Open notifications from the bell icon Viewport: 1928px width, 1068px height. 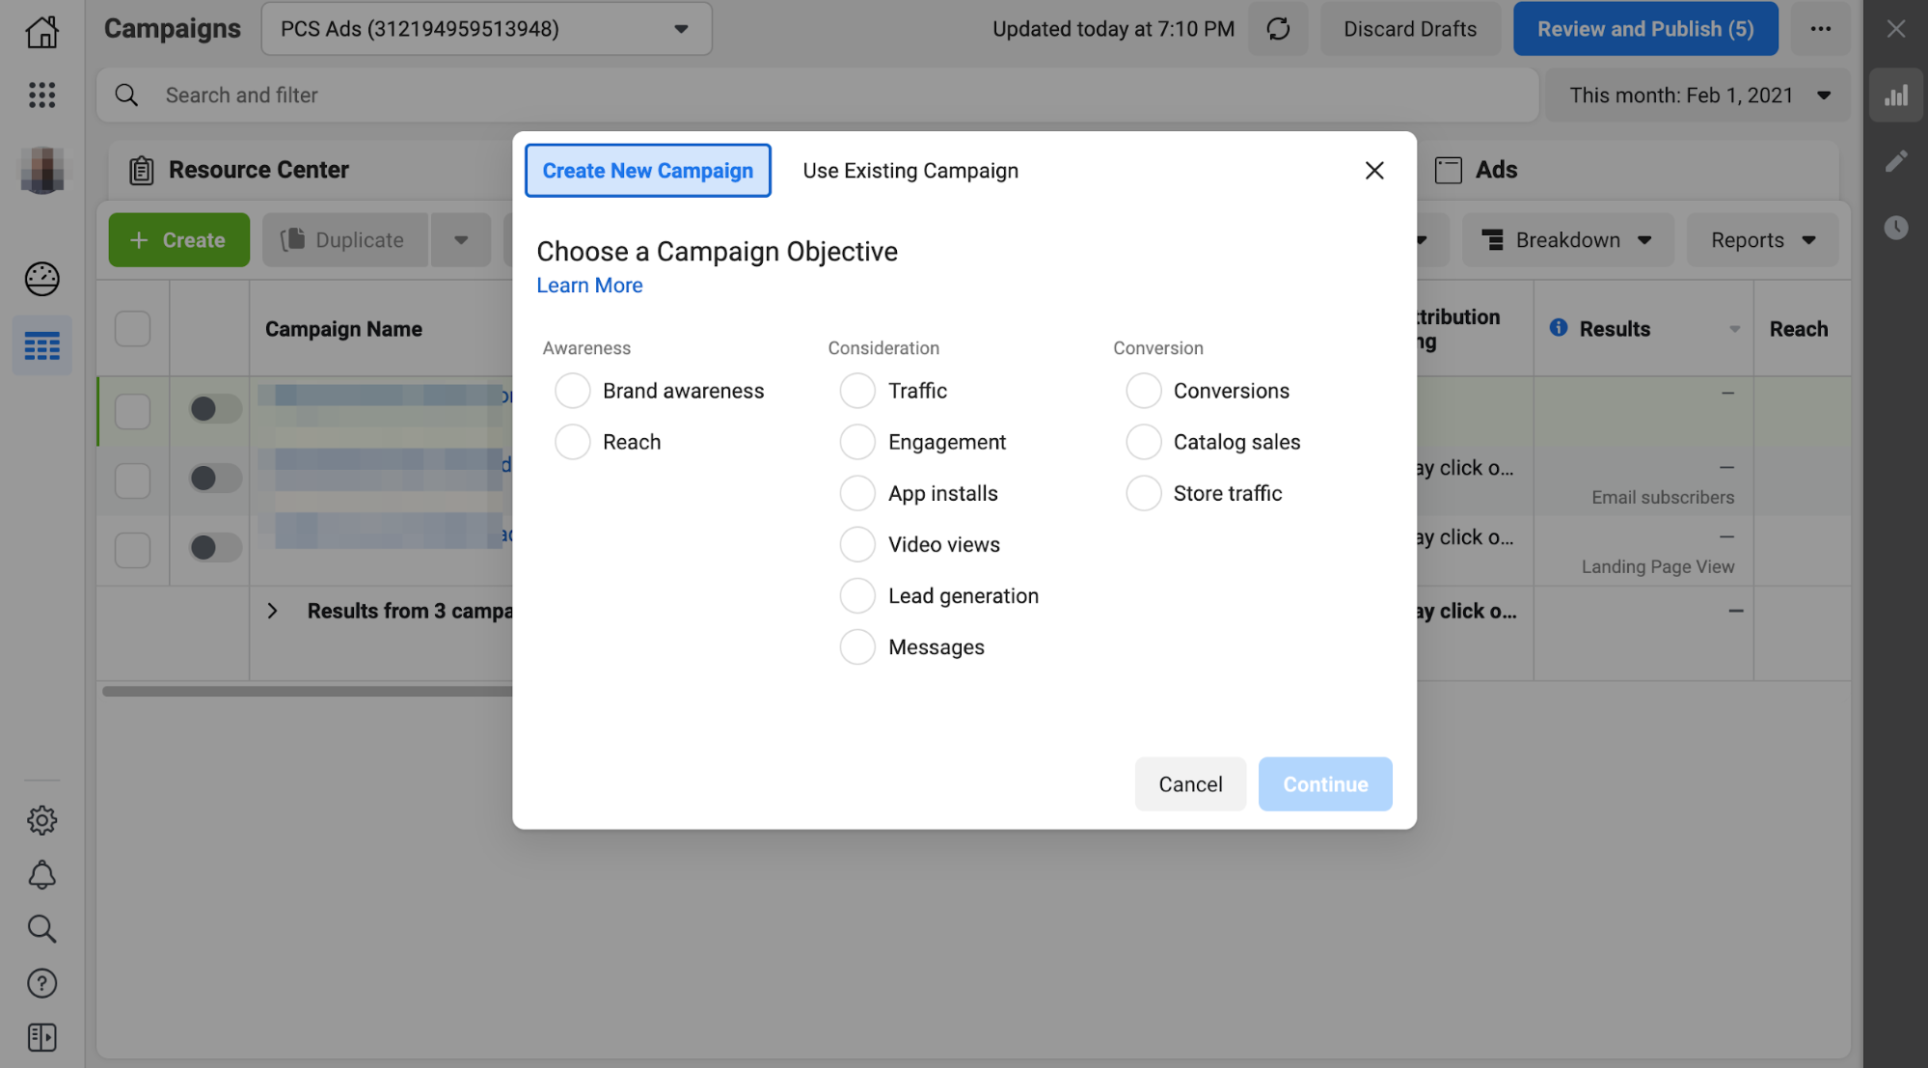[x=42, y=875]
